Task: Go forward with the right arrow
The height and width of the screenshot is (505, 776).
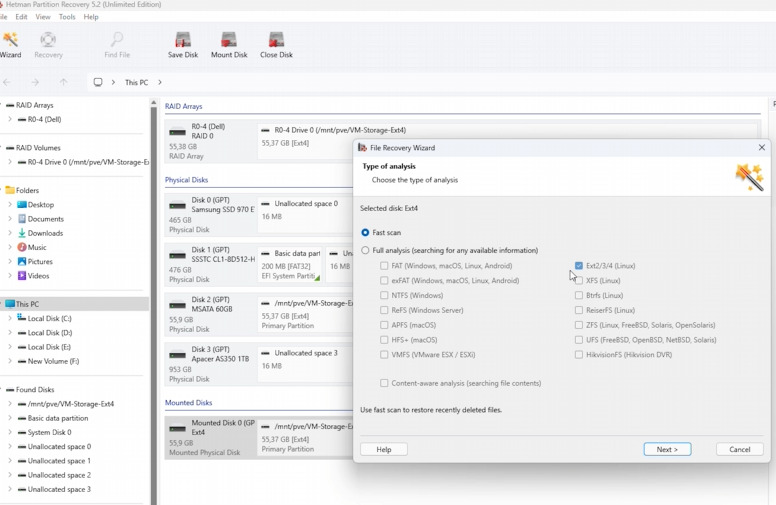Action: click(35, 82)
